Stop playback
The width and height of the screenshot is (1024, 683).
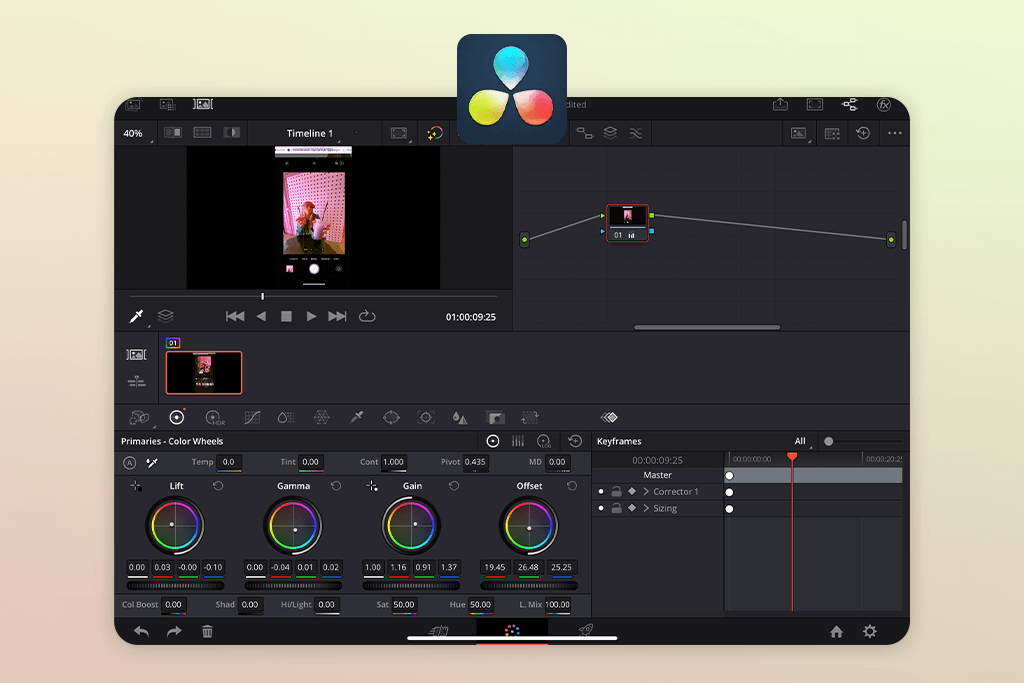(x=286, y=316)
